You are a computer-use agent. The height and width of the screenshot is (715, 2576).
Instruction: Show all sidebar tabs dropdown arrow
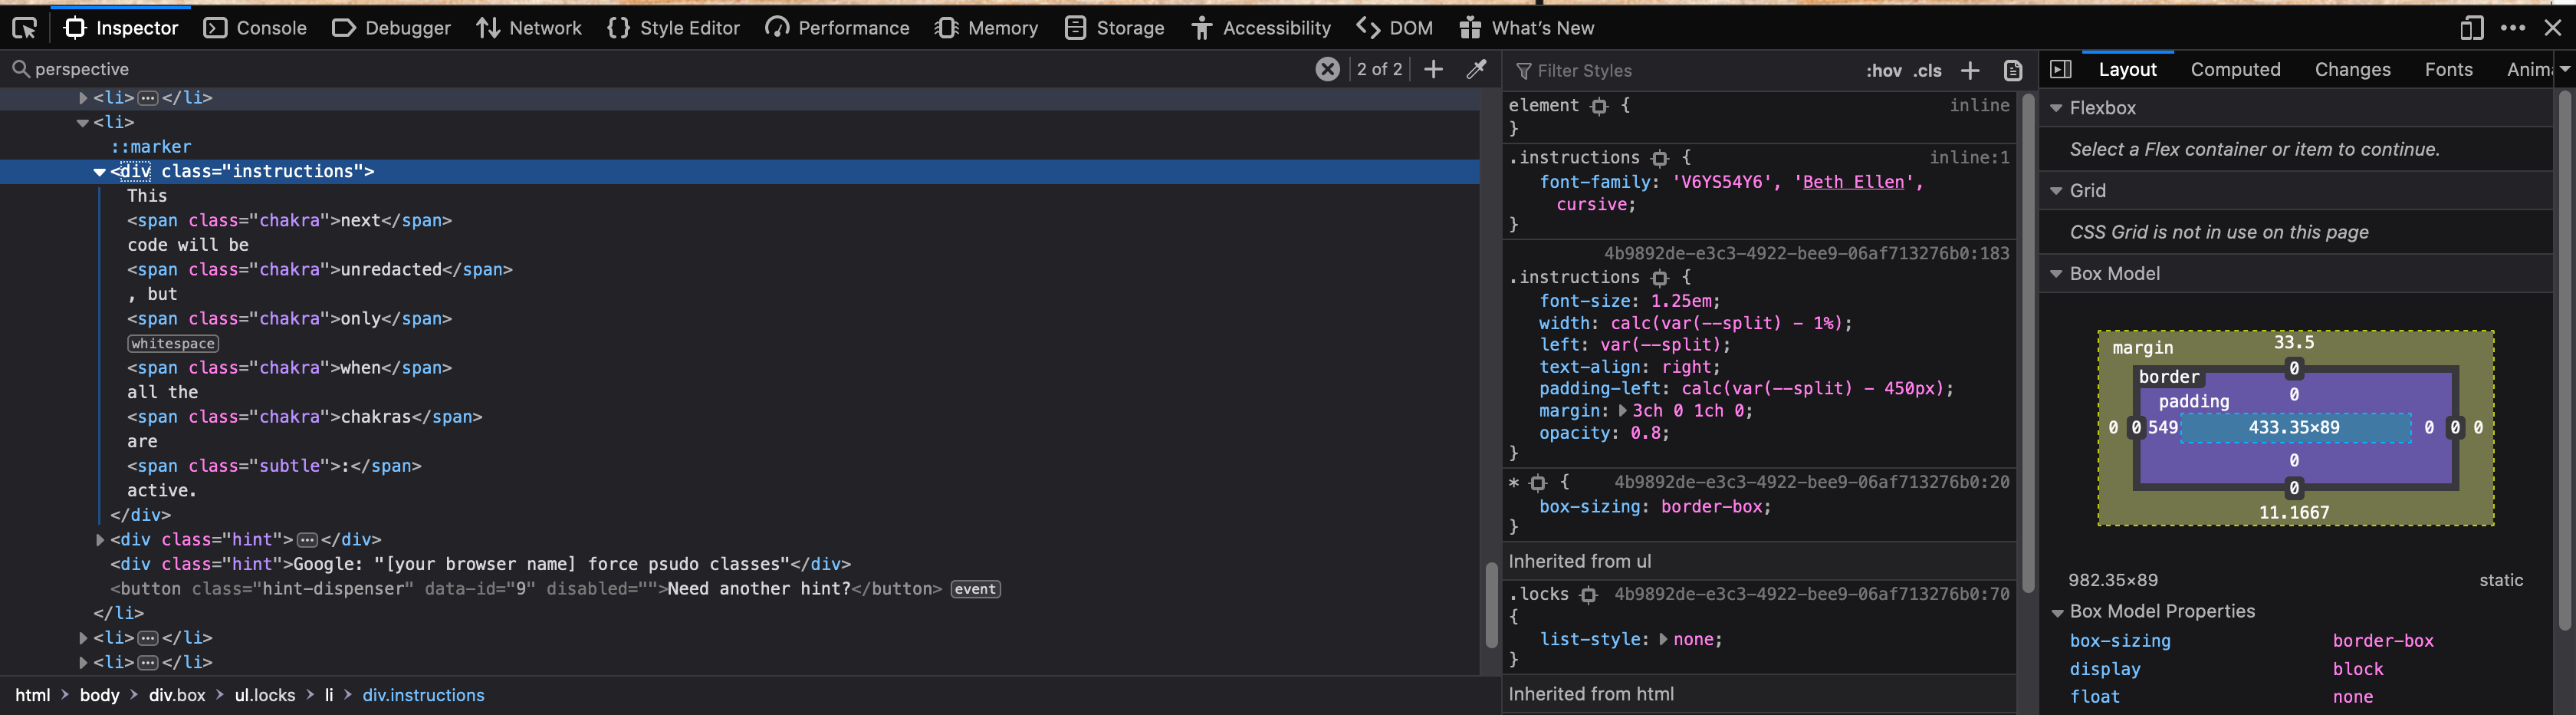[x=2564, y=69]
